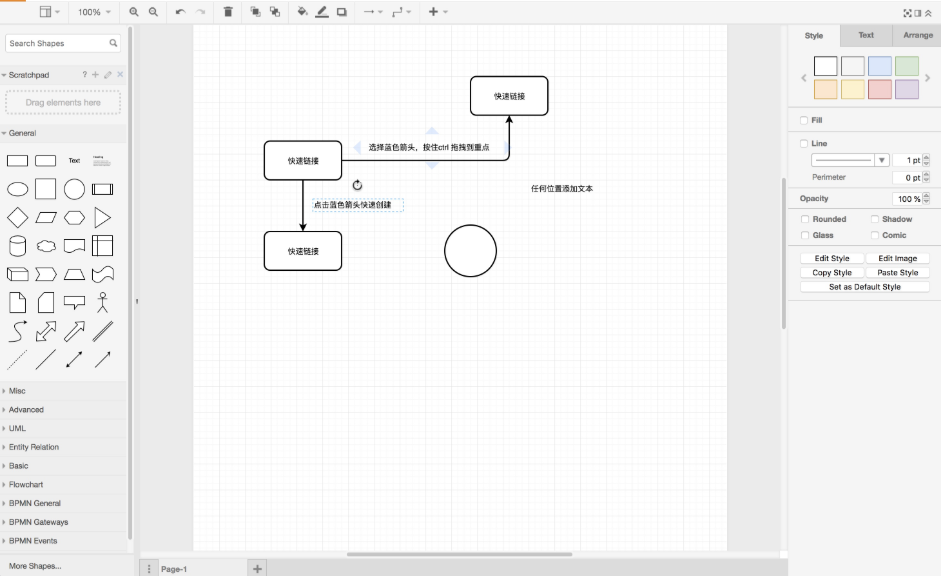This screenshot has height=576, width=941.
Task: Click inside the Search Shapes field
Action: 55,43
